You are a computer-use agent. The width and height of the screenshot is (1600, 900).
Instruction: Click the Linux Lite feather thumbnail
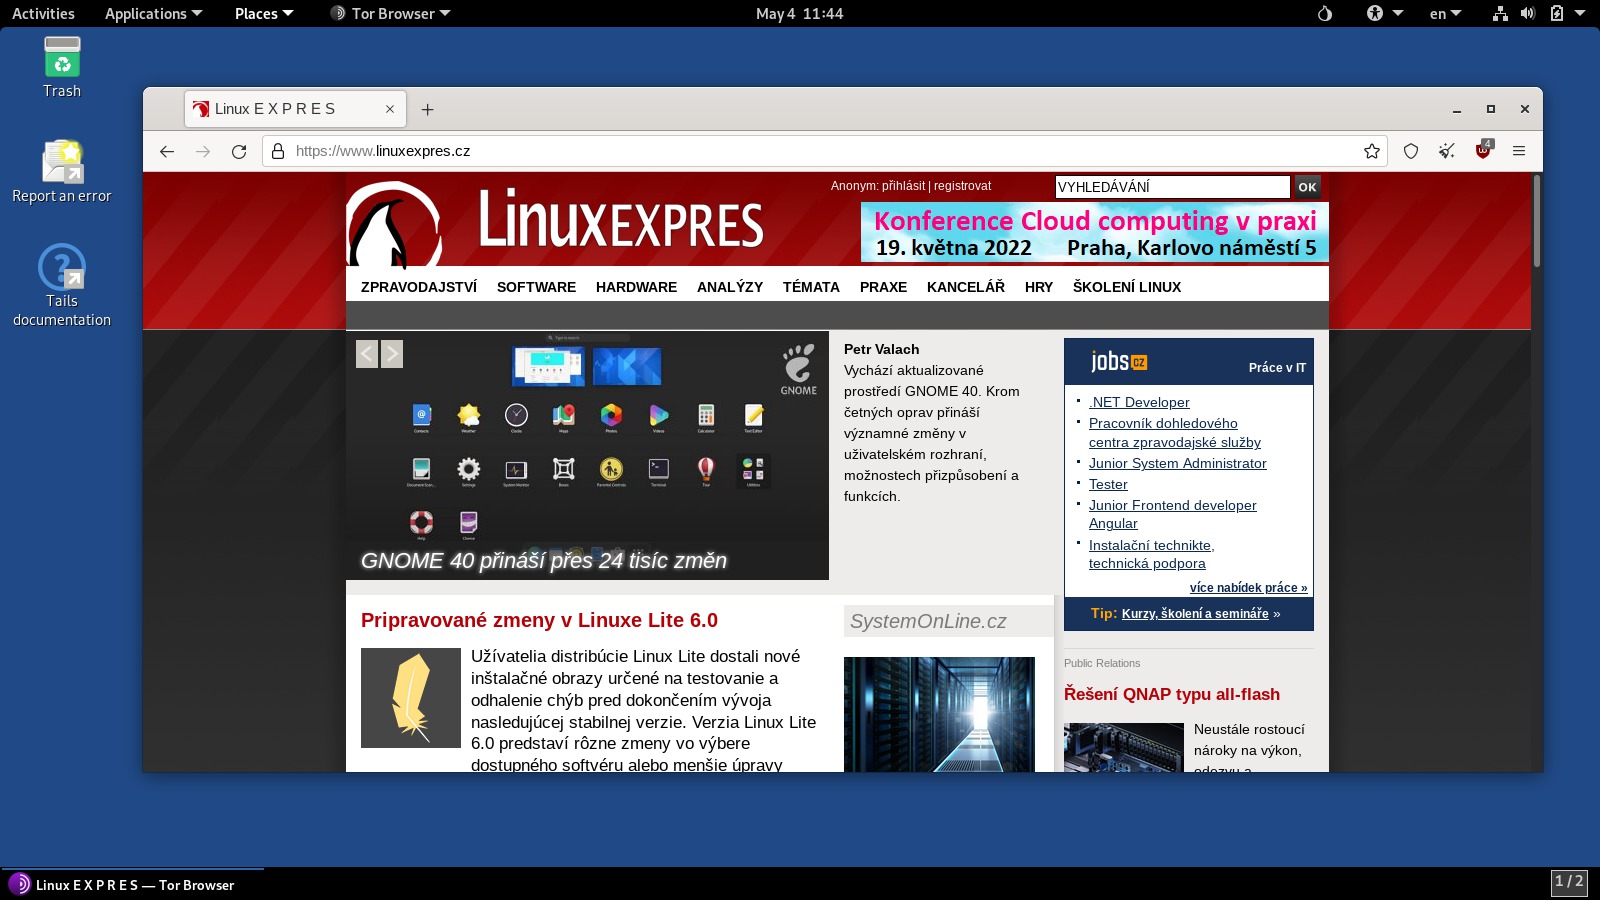pyautogui.click(x=411, y=698)
